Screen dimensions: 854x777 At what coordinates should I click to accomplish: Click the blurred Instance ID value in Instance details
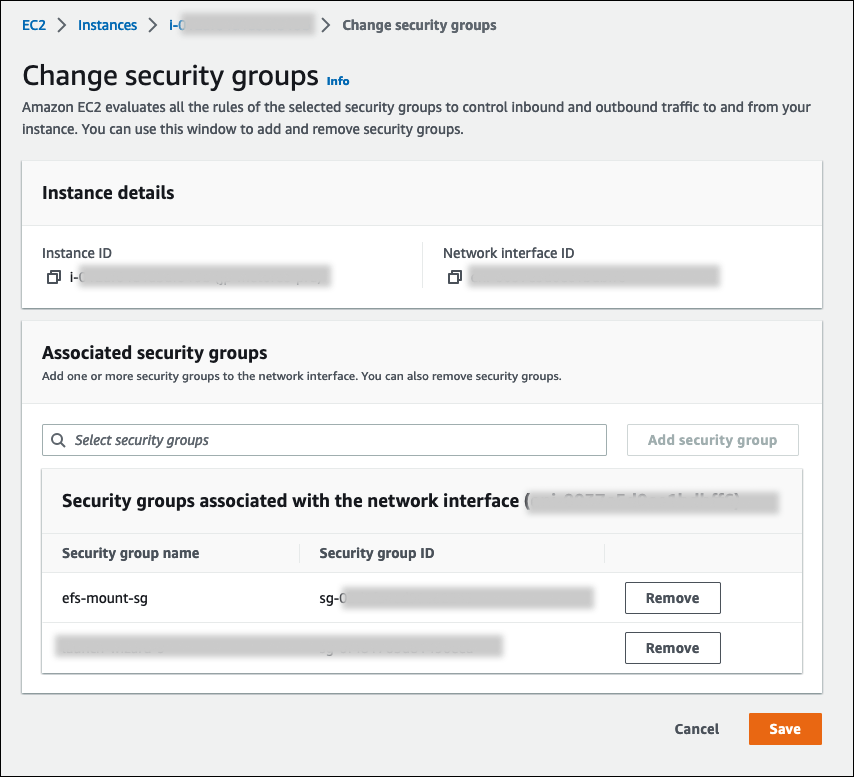pos(200,277)
